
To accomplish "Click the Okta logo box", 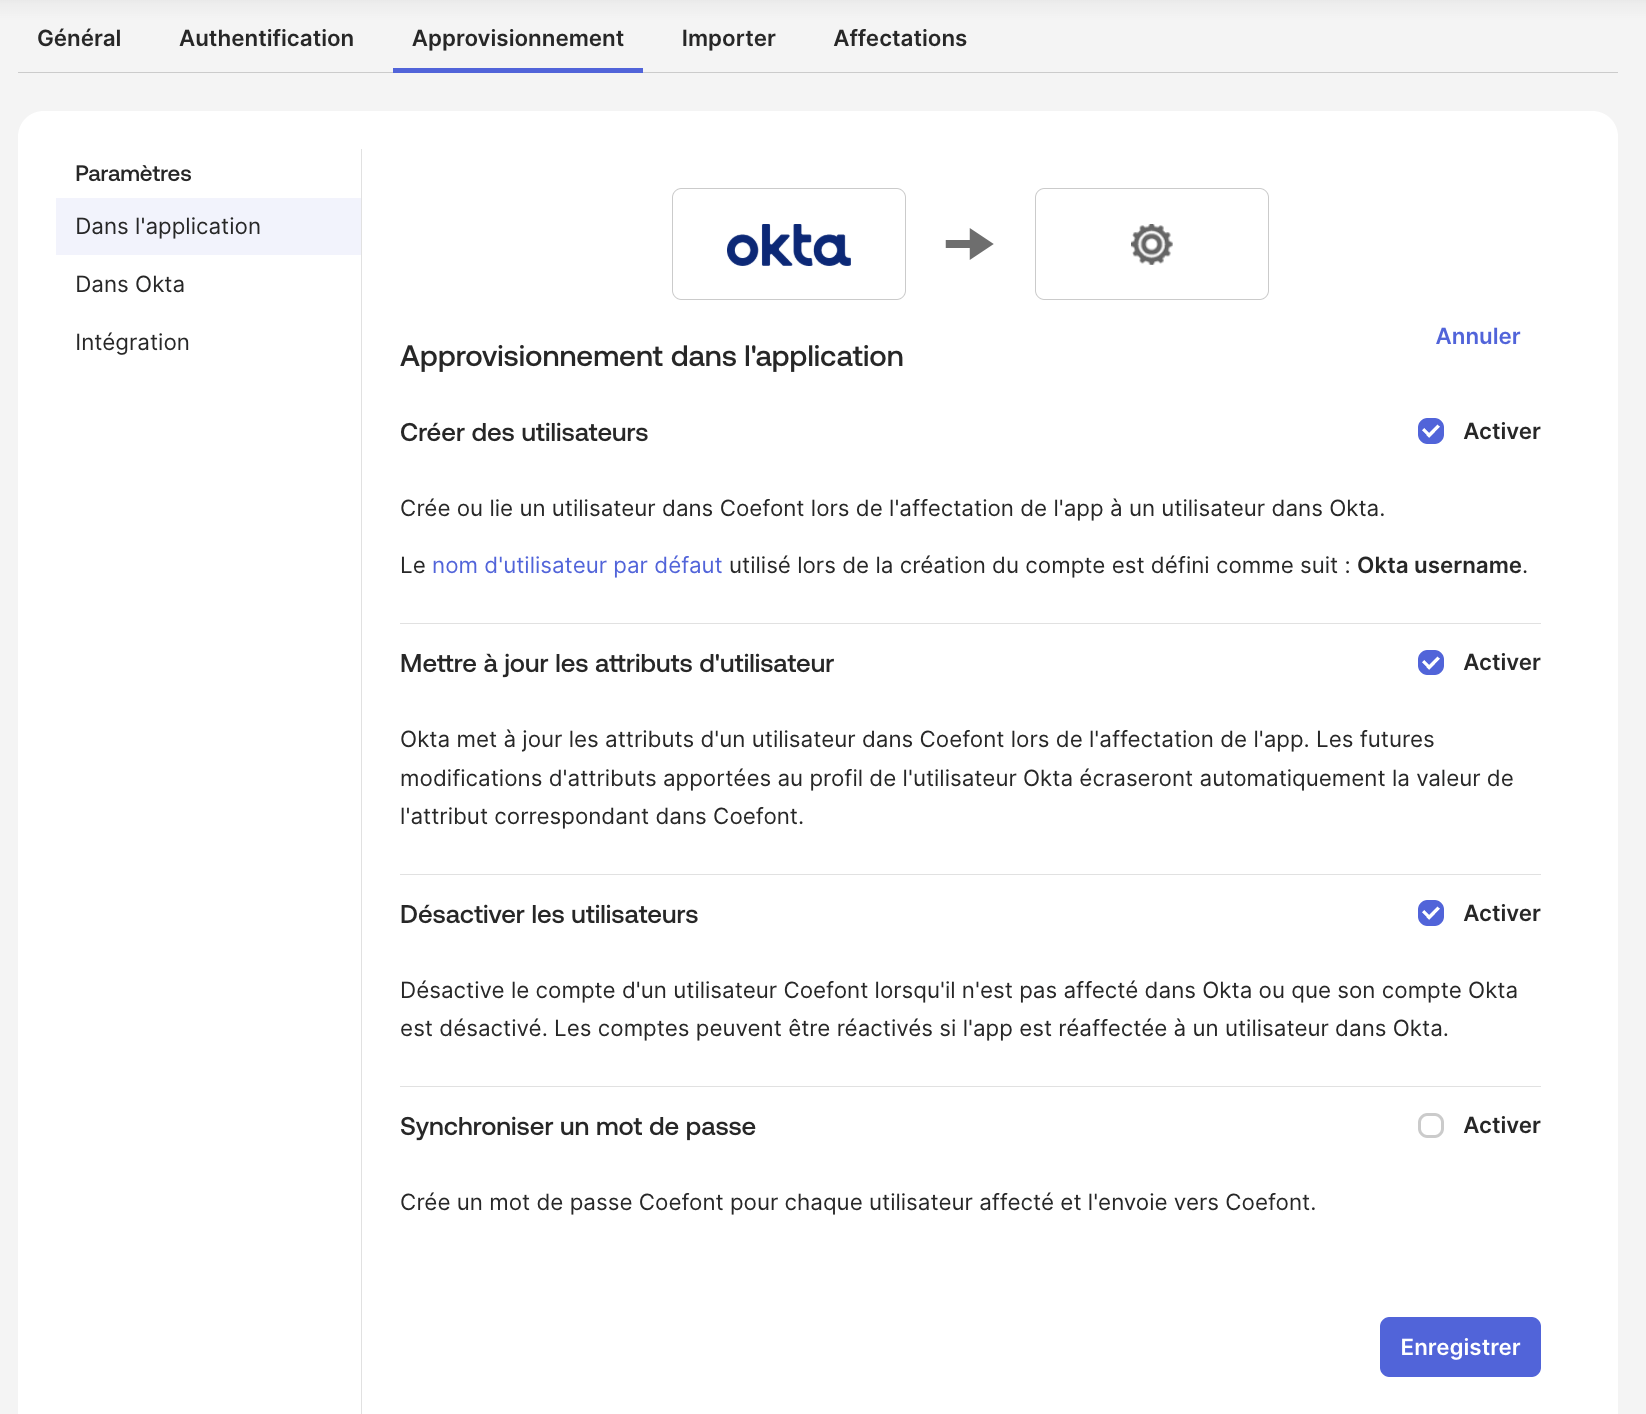I will click(x=789, y=244).
